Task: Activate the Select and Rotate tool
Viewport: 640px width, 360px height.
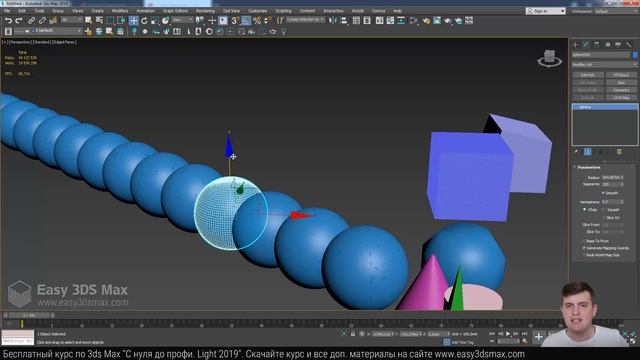Action: point(144,20)
